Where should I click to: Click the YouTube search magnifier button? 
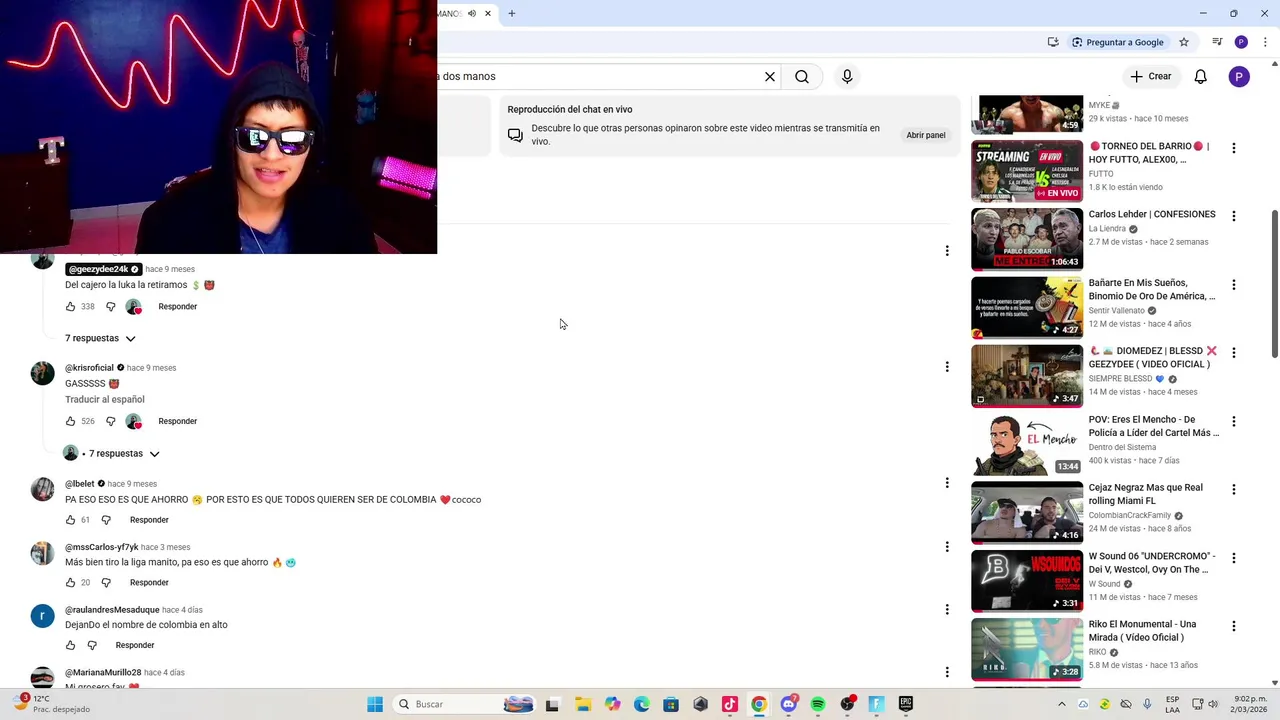coord(802,76)
